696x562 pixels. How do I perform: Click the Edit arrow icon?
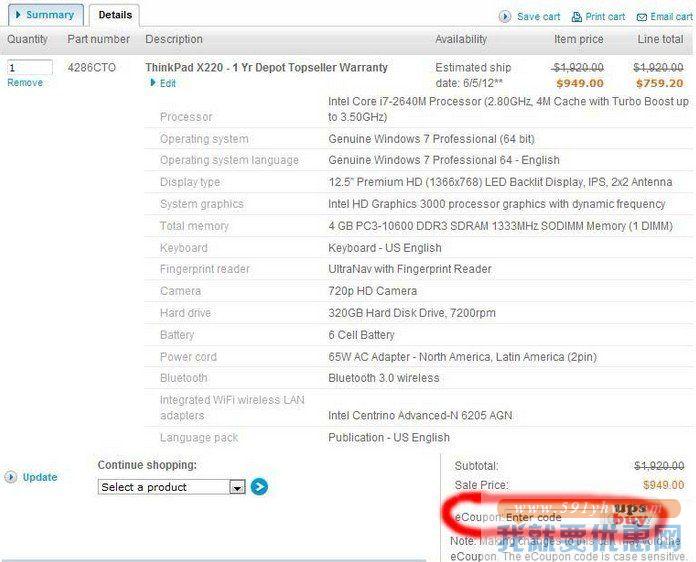click(x=153, y=83)
